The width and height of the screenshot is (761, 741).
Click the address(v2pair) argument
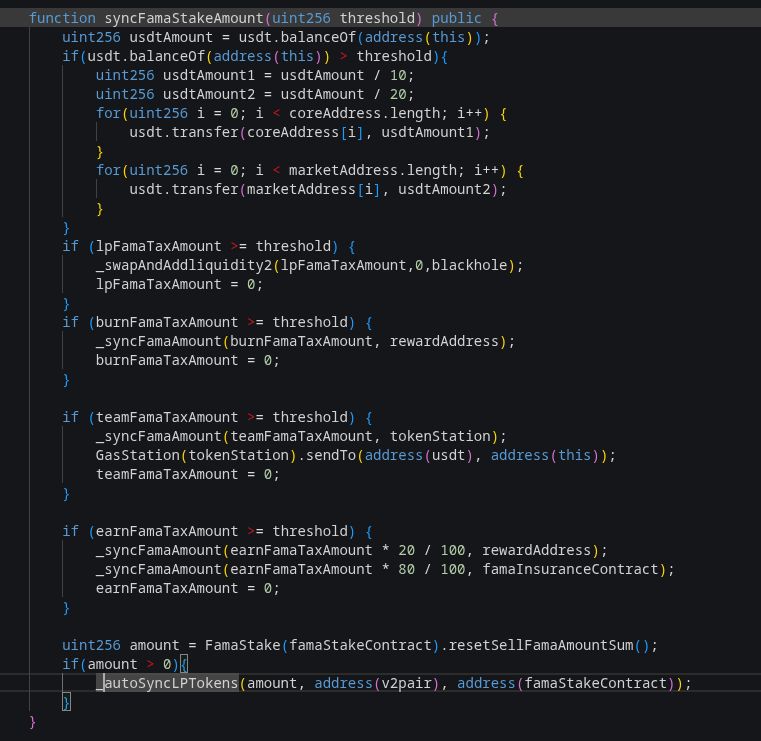pos(377,683)
